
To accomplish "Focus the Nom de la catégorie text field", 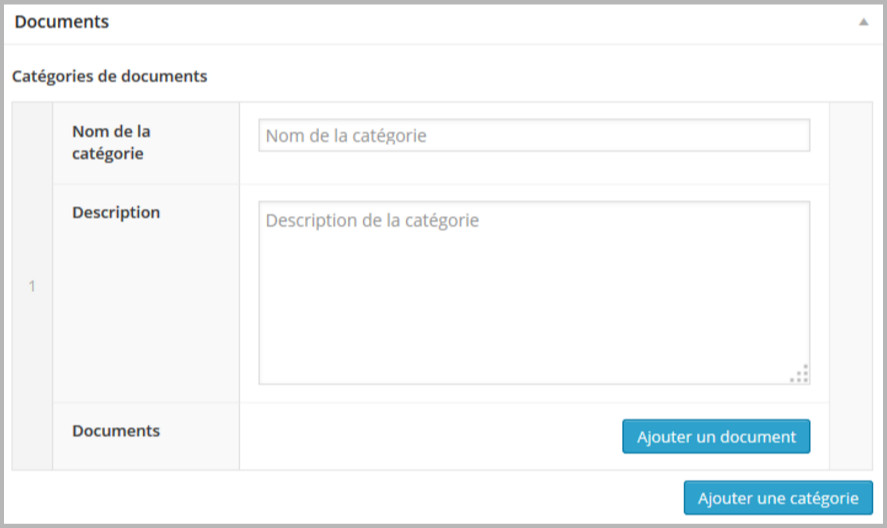I will (x=534, y=135).
